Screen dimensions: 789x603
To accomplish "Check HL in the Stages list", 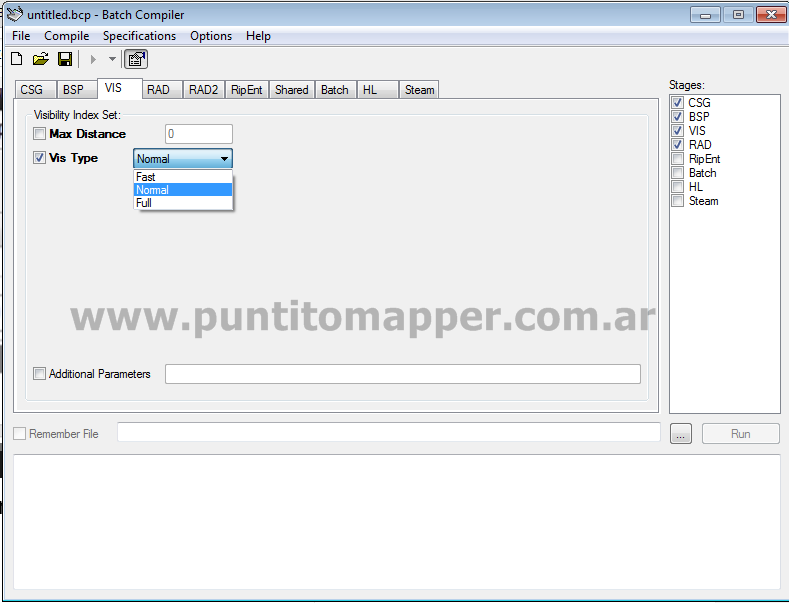I will 677,187.
